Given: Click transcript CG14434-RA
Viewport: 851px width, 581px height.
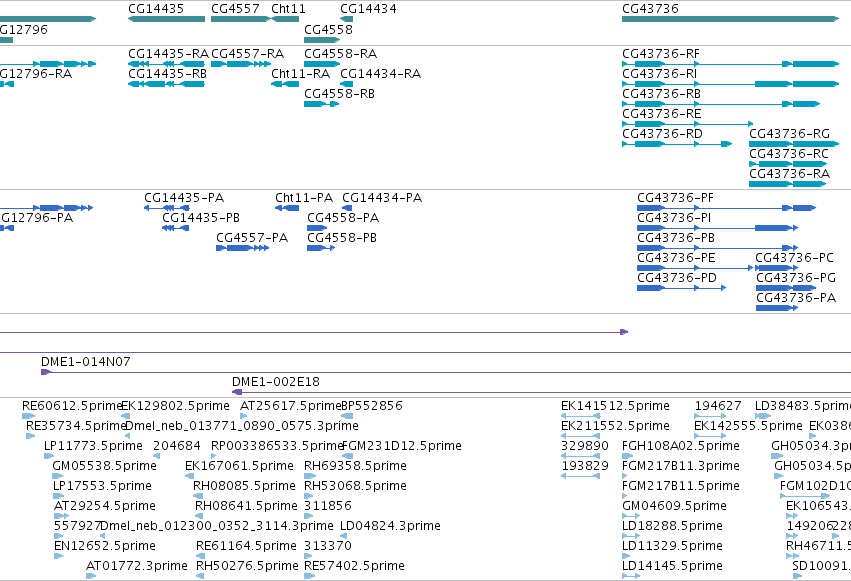Looking at the screenshot, I should click(380, 74).
